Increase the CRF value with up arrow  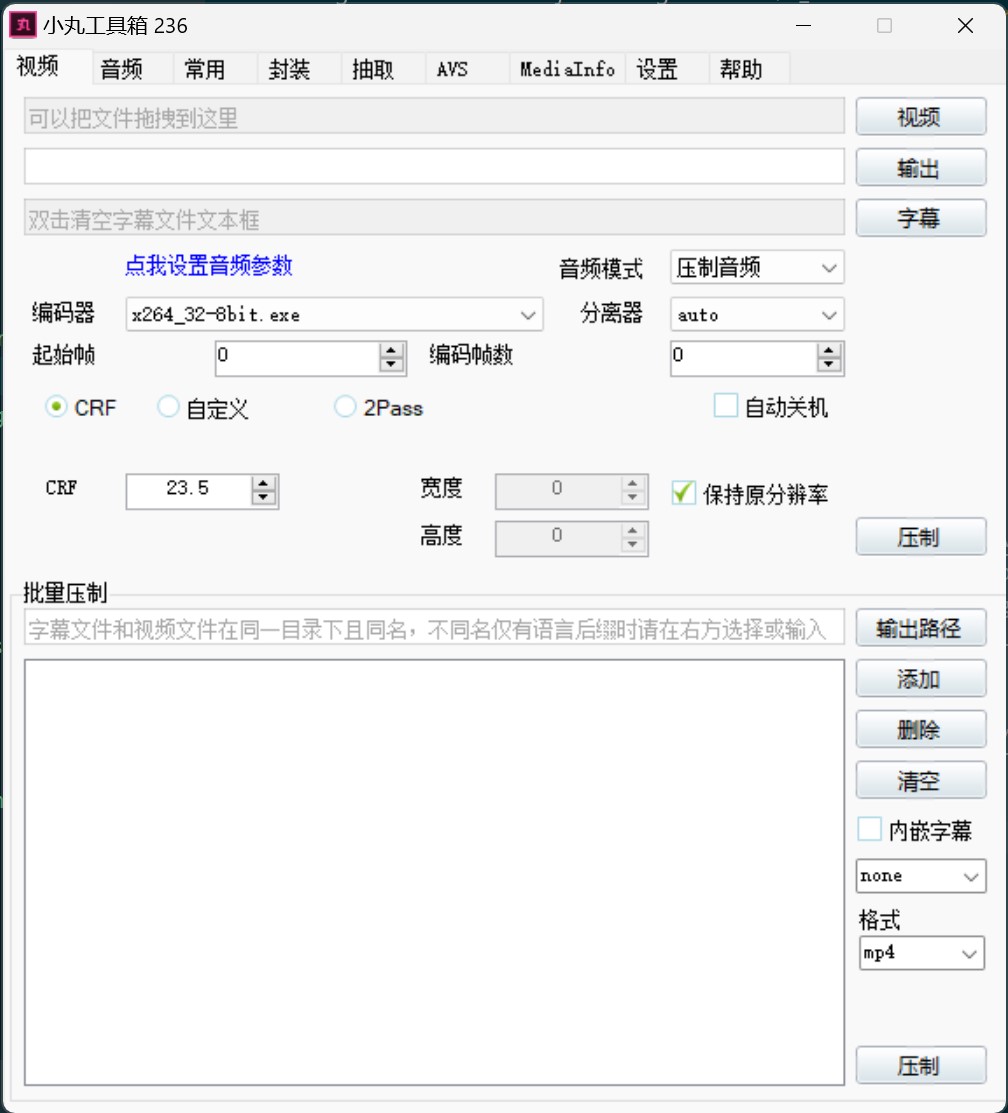(x=264, y=484)
